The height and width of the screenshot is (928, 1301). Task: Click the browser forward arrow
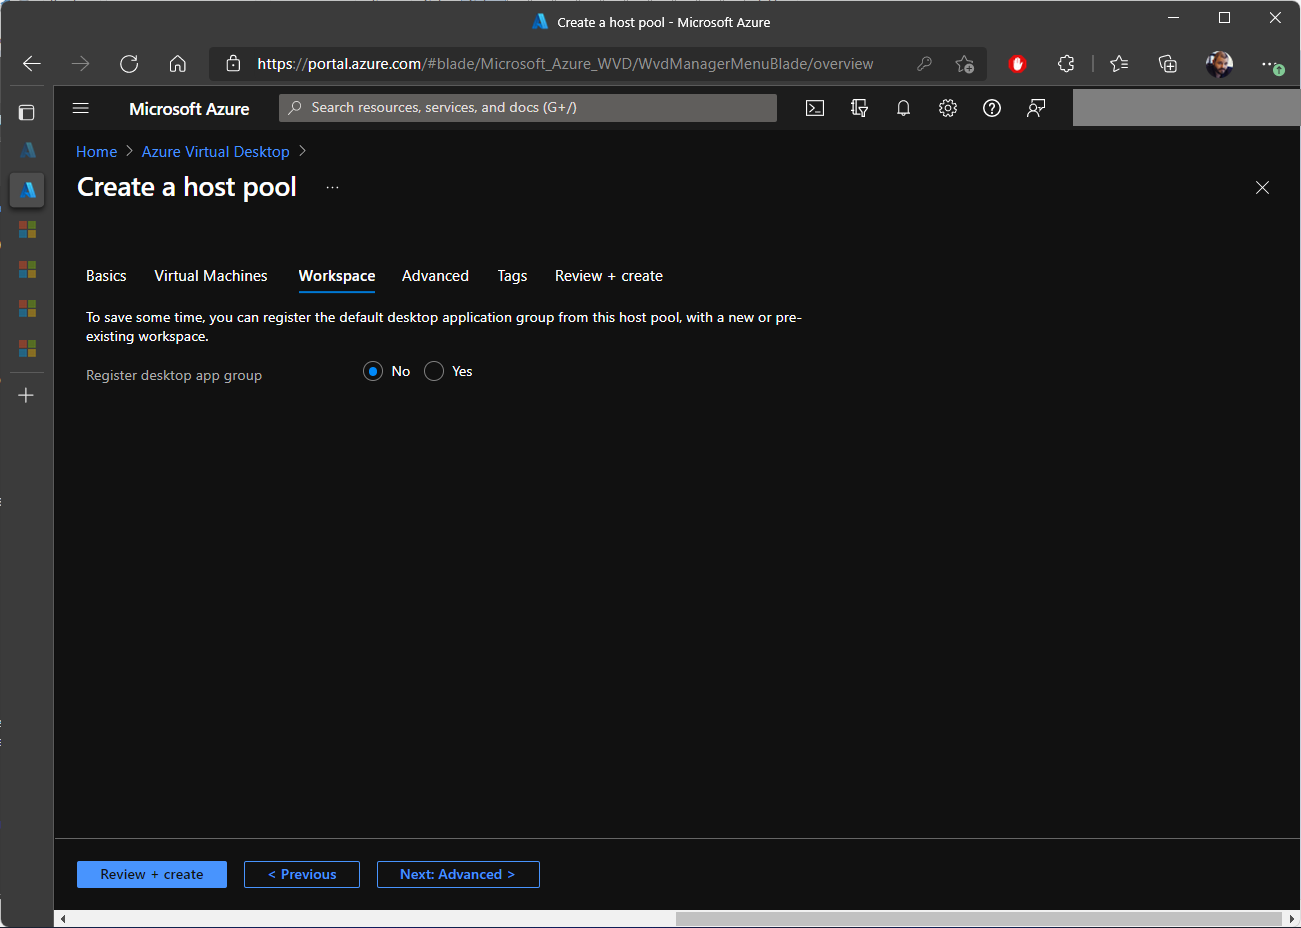click(81, 64)
